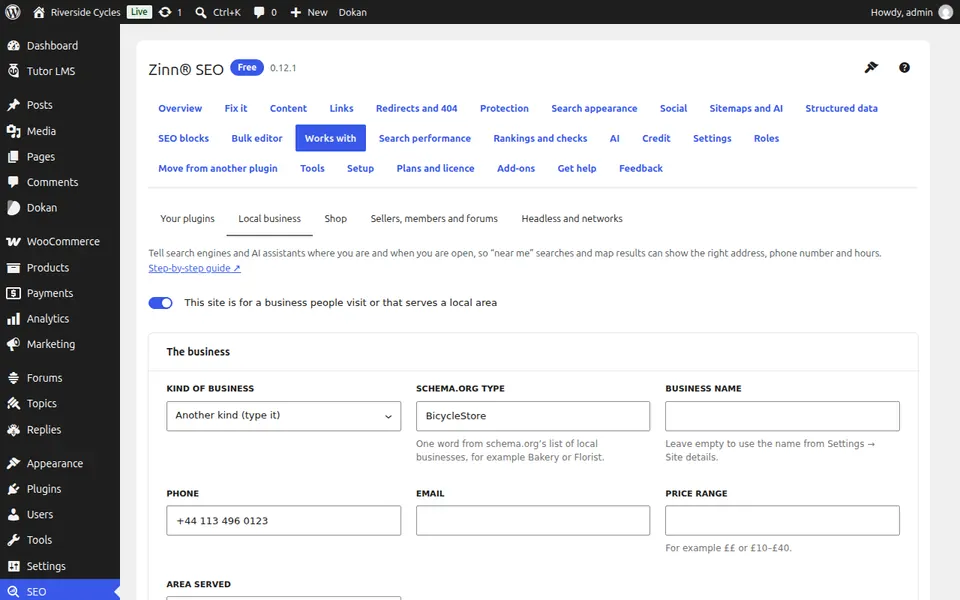This screenshot has width=960, height=600.
Task: Open WooCommerce in the sidebar
Action: [60, 241]
